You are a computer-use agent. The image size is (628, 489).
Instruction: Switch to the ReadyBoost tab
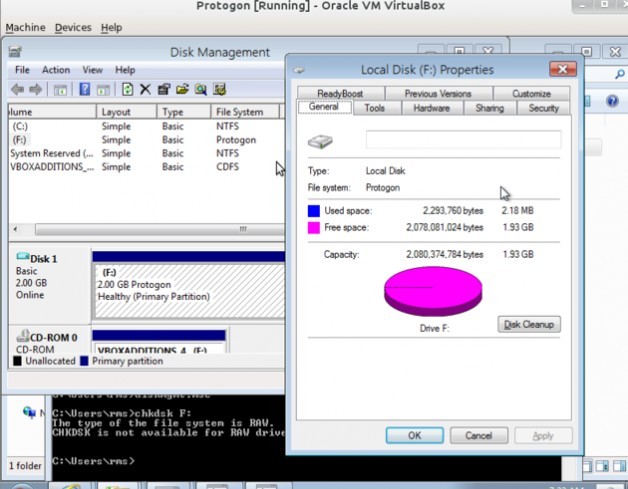[x=340, y=93]
